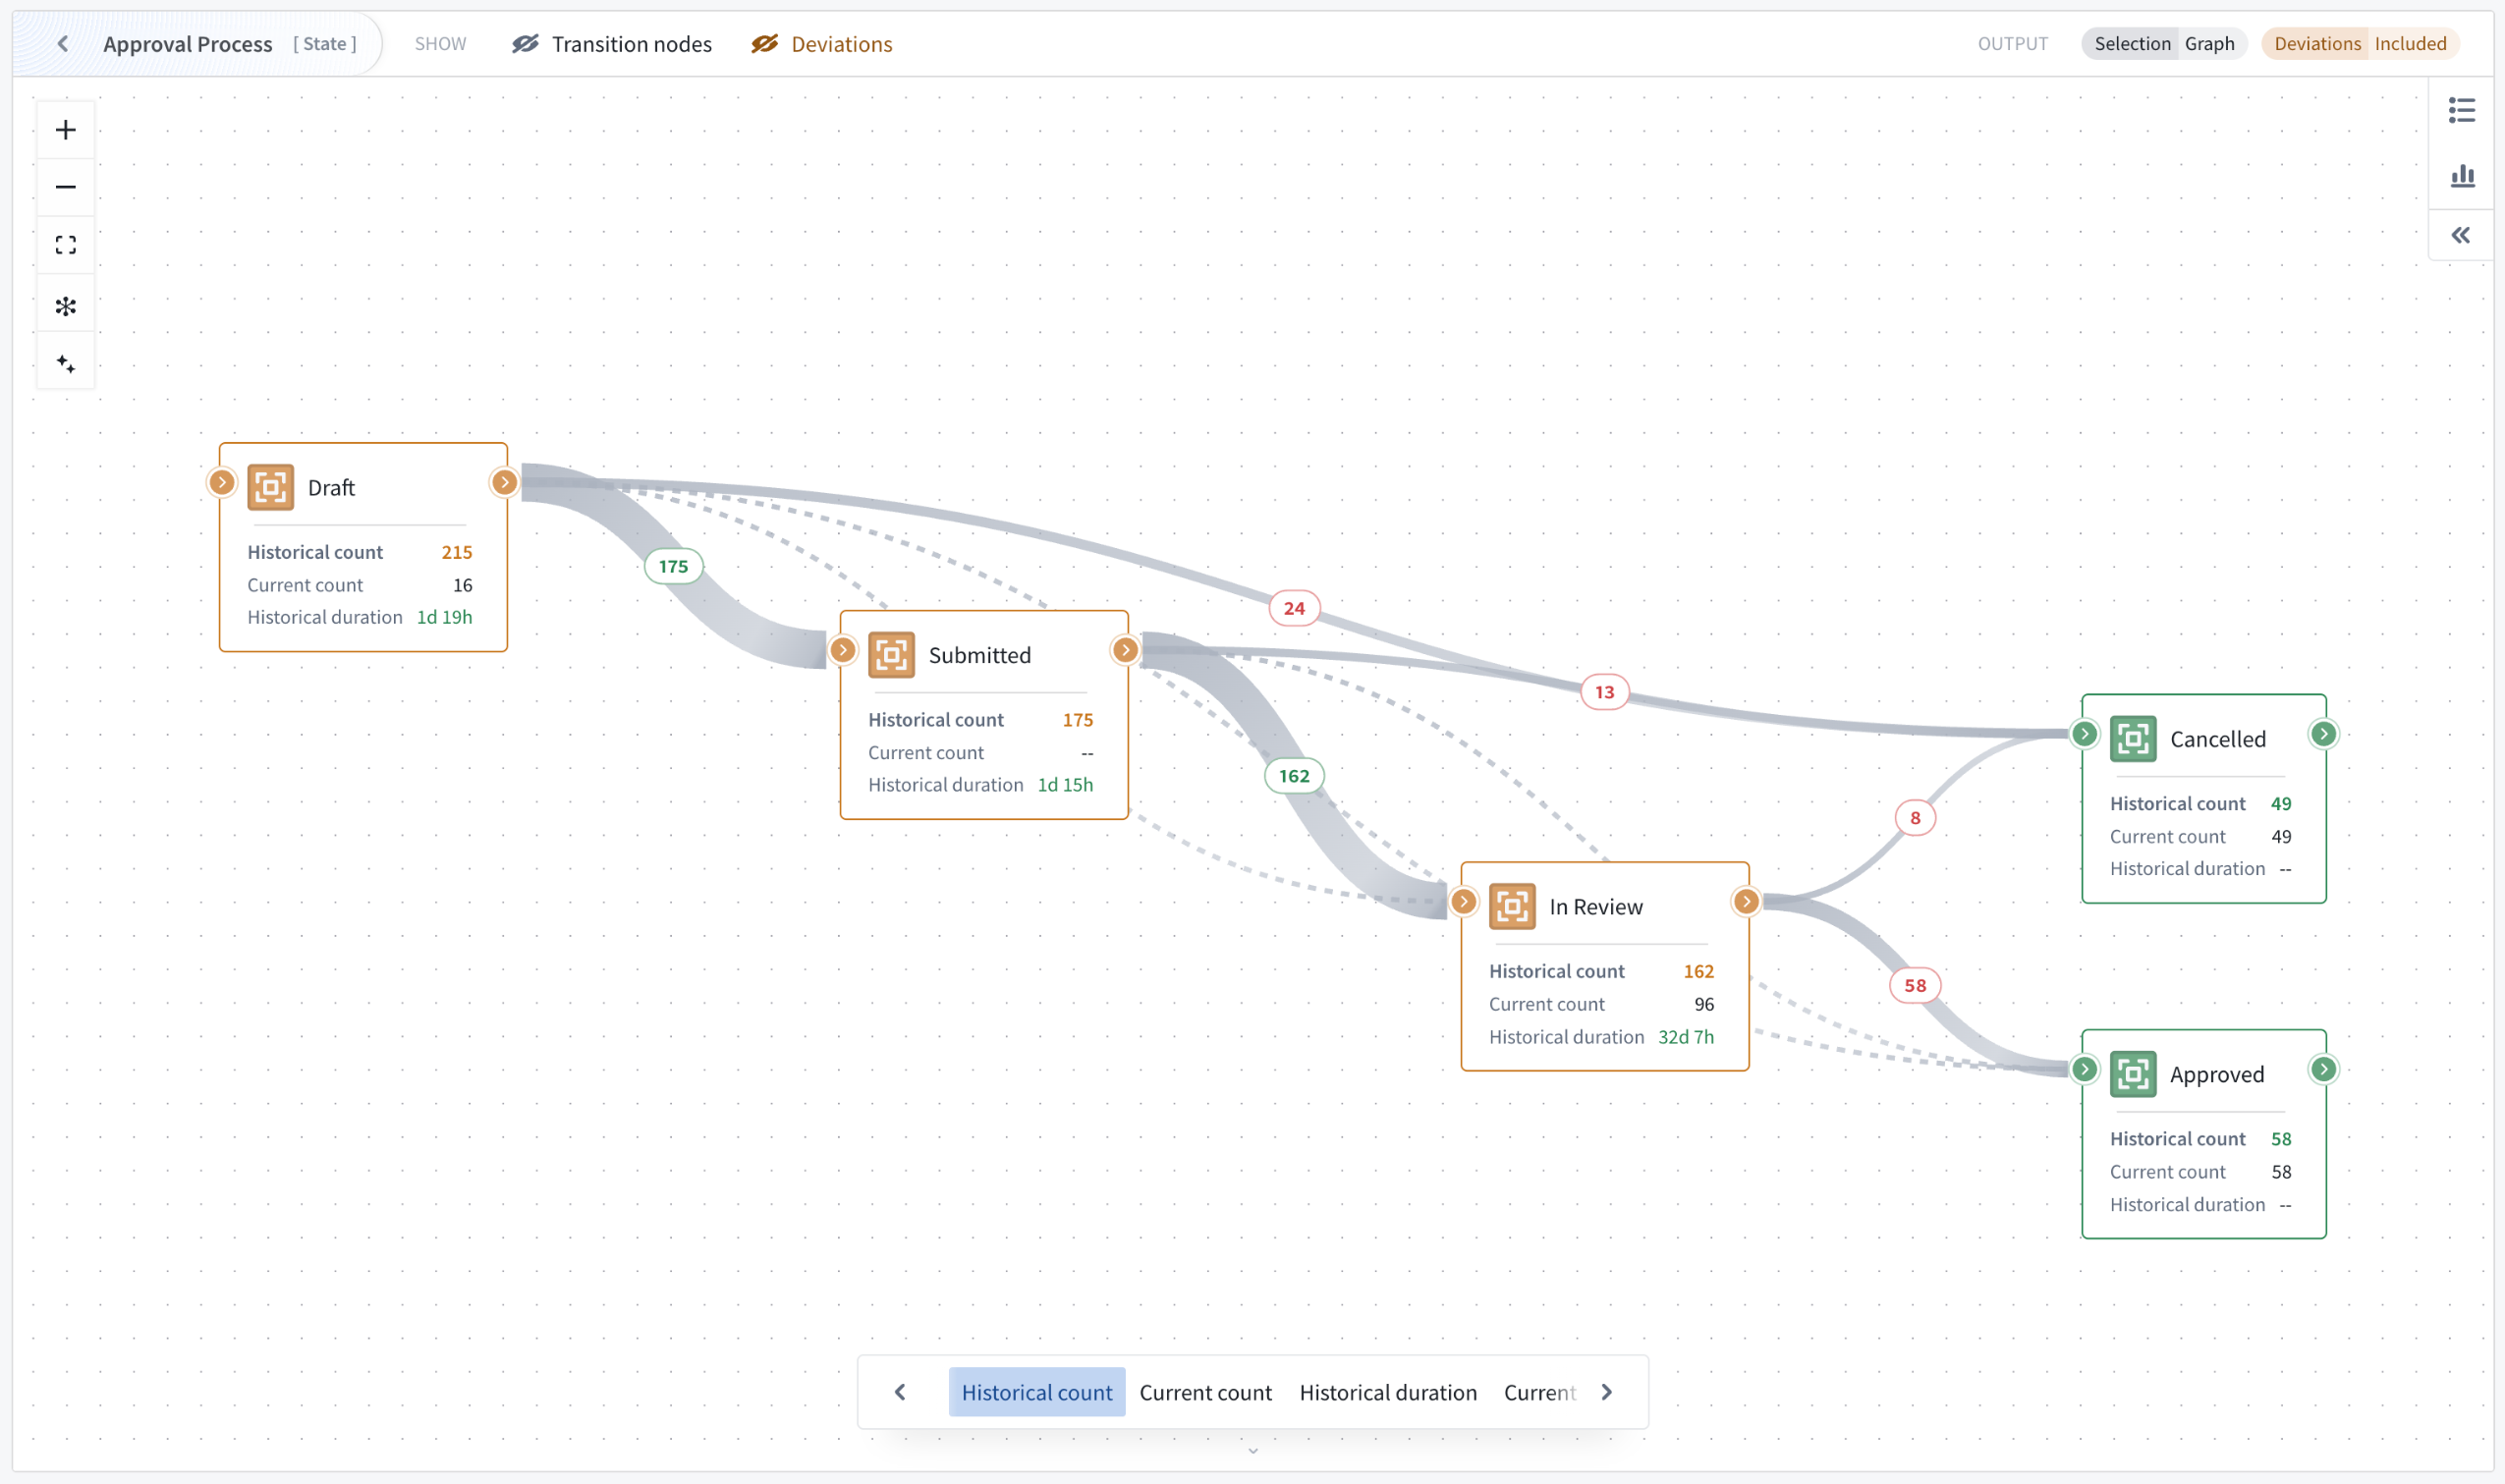This screenshot has height=1484, width=2505.
Task: Expand incoming transitions of the Cancelled node
Action: 2084,733
